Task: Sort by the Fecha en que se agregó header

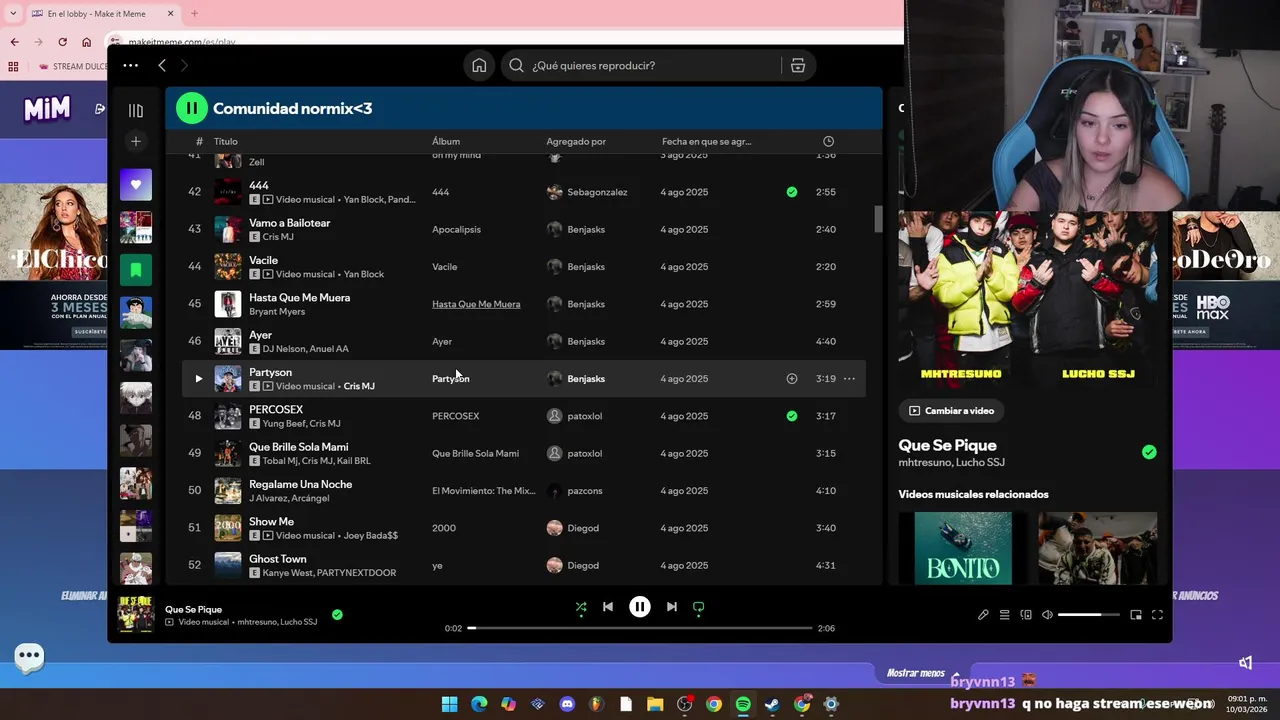Action: click(x=706, y=141)
